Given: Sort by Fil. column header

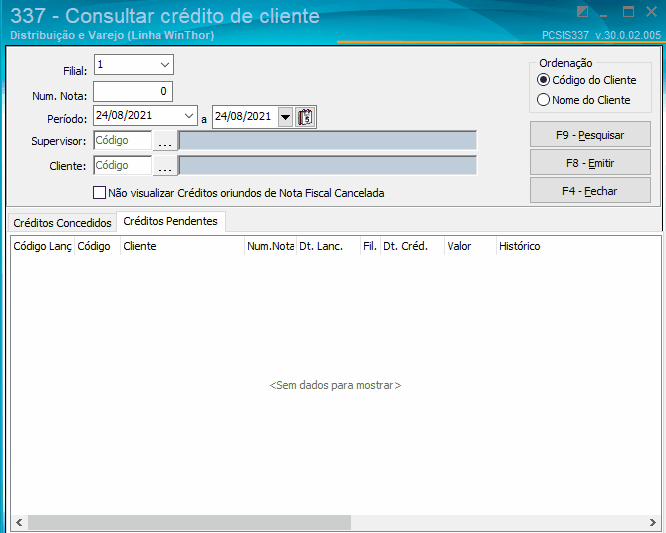Looking at the screenshot, I should click(370, 246).
